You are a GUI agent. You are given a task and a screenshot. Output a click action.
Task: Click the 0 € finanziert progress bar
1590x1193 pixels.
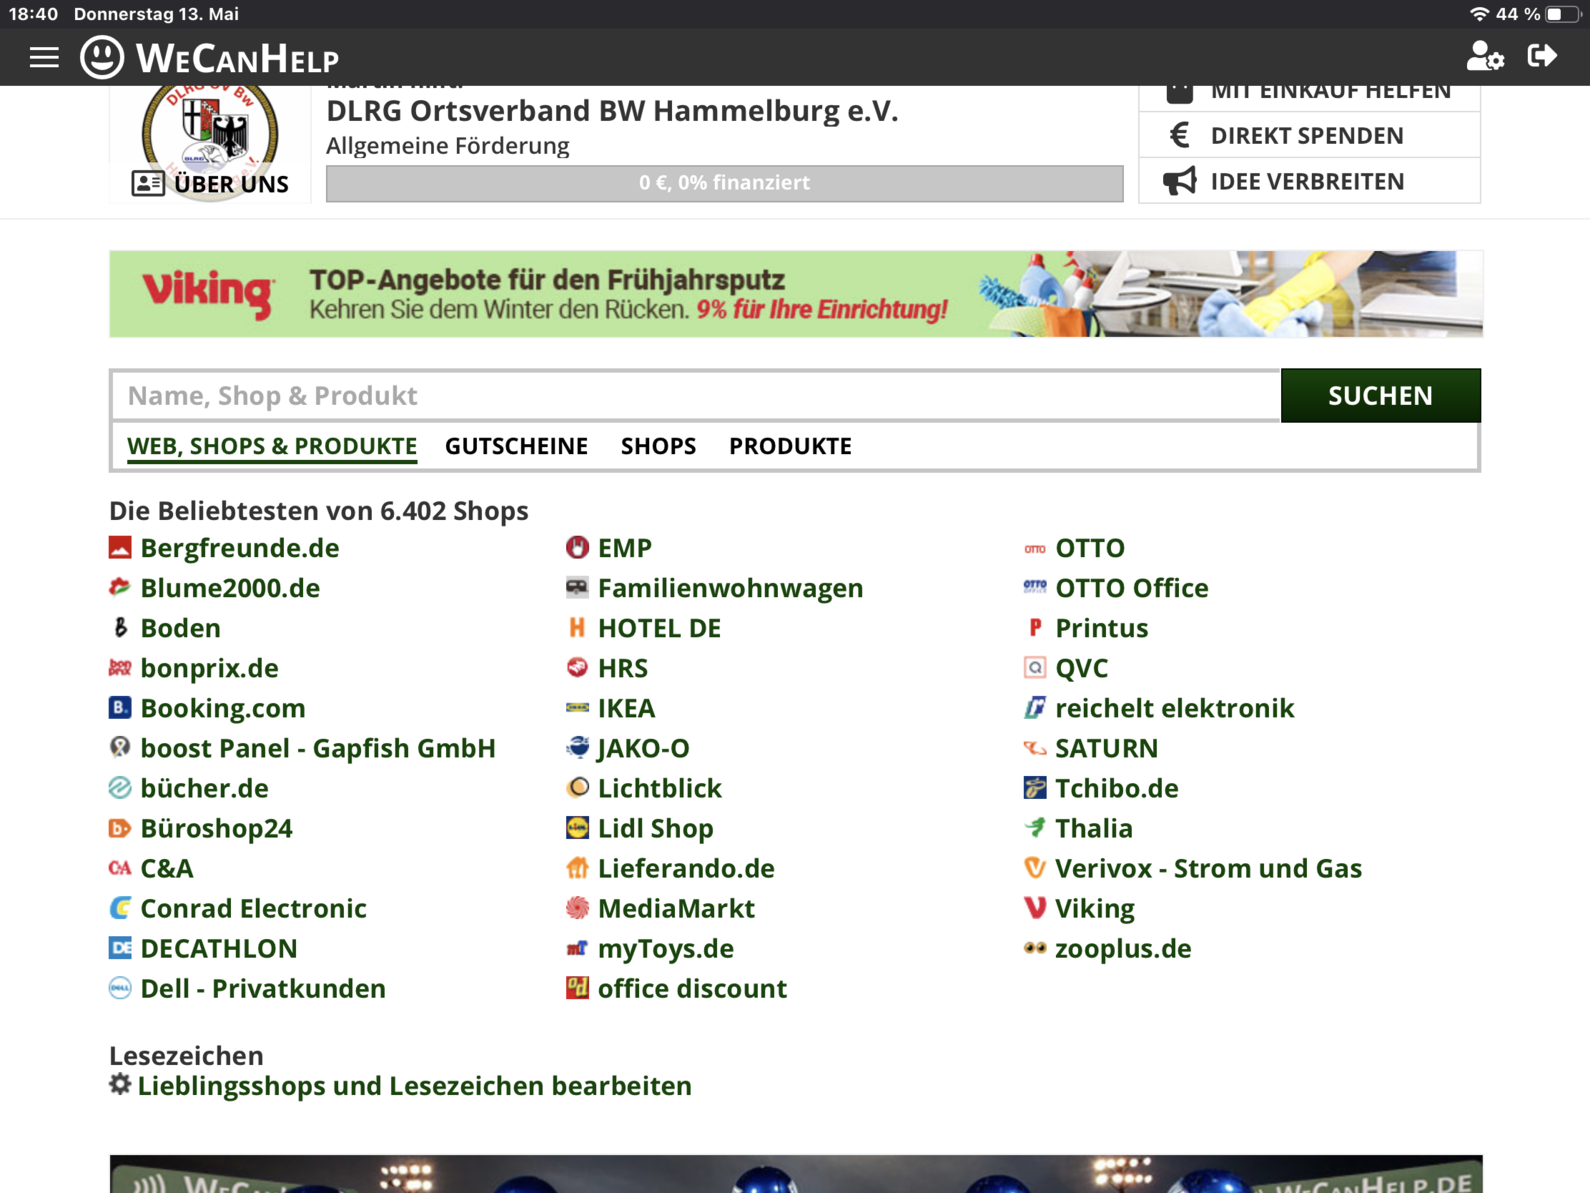point(724,183)
